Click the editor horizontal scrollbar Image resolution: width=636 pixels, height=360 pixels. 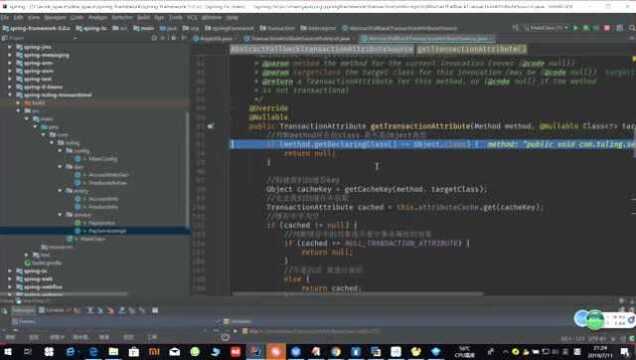coord(357,294)
